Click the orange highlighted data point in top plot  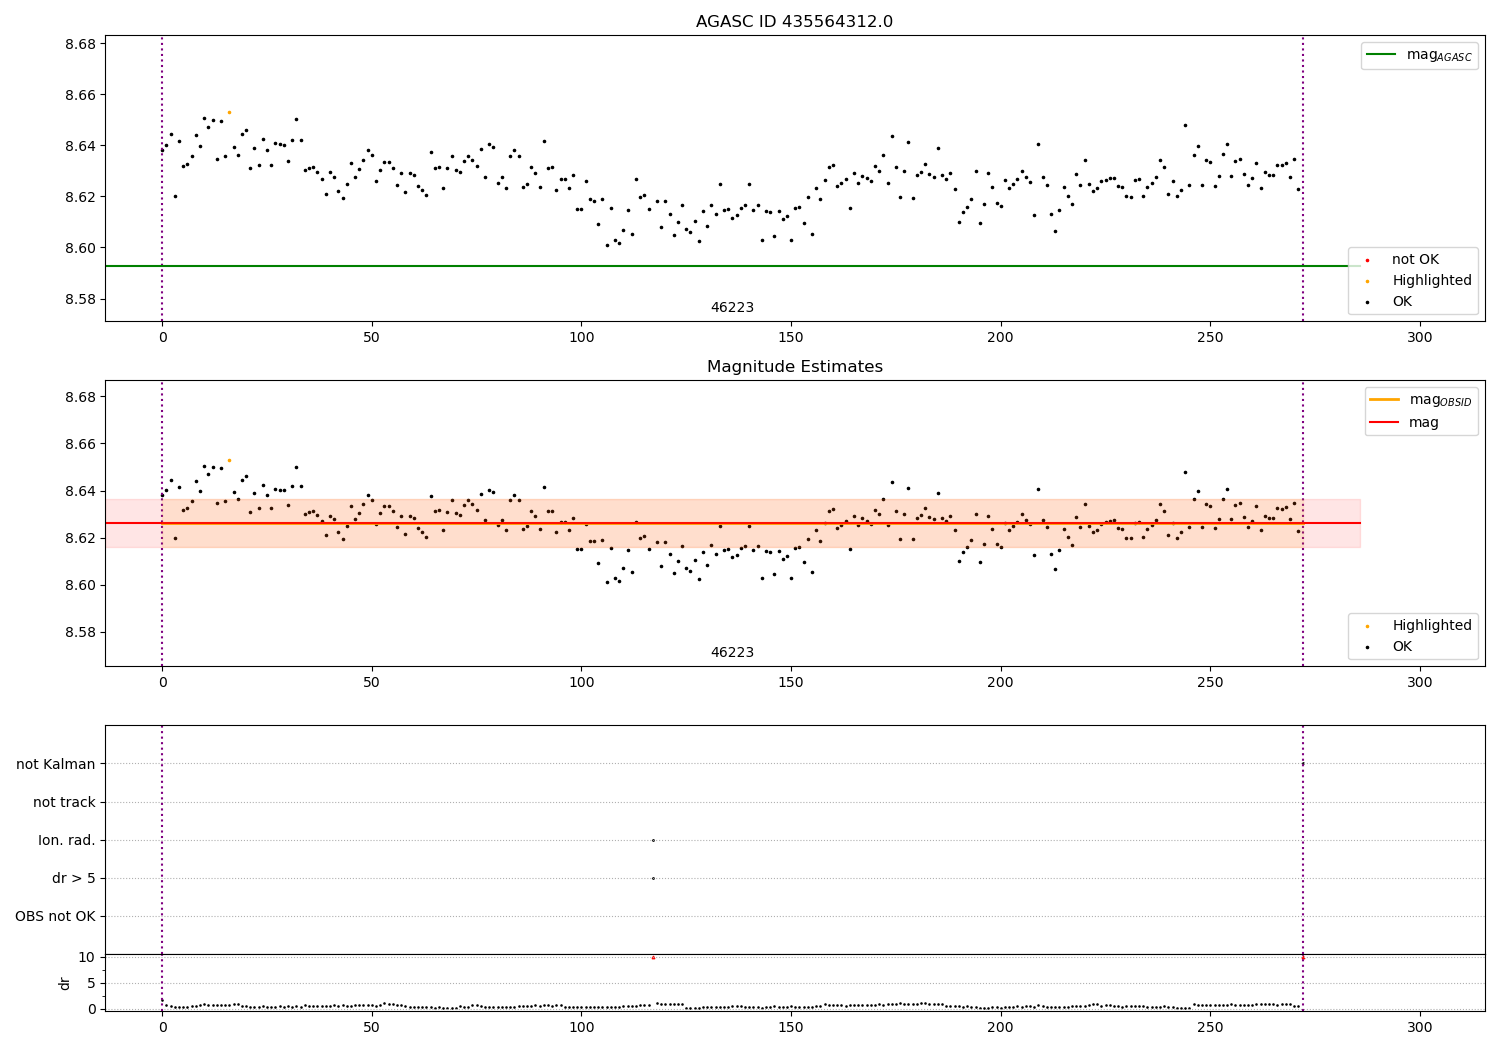229,112
